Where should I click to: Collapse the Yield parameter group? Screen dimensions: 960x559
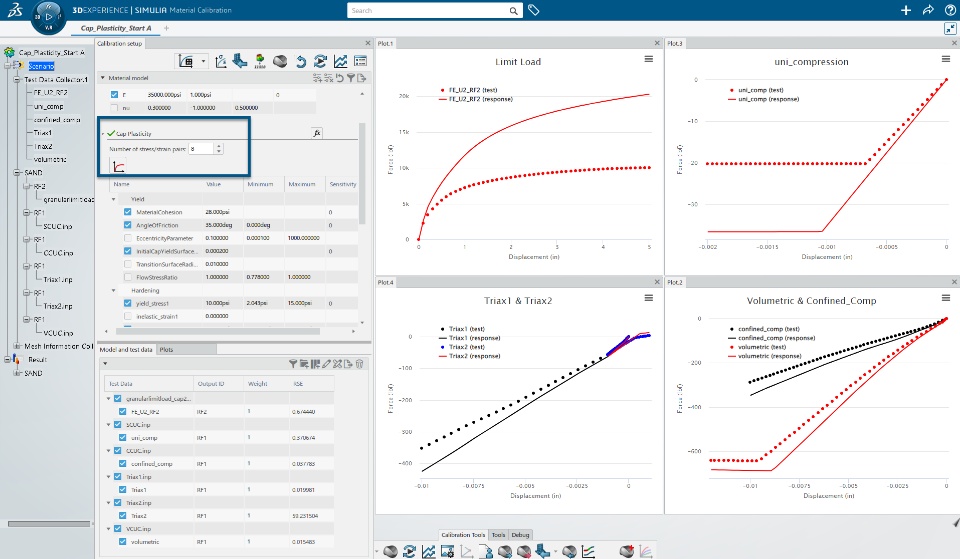click(113, 199)
